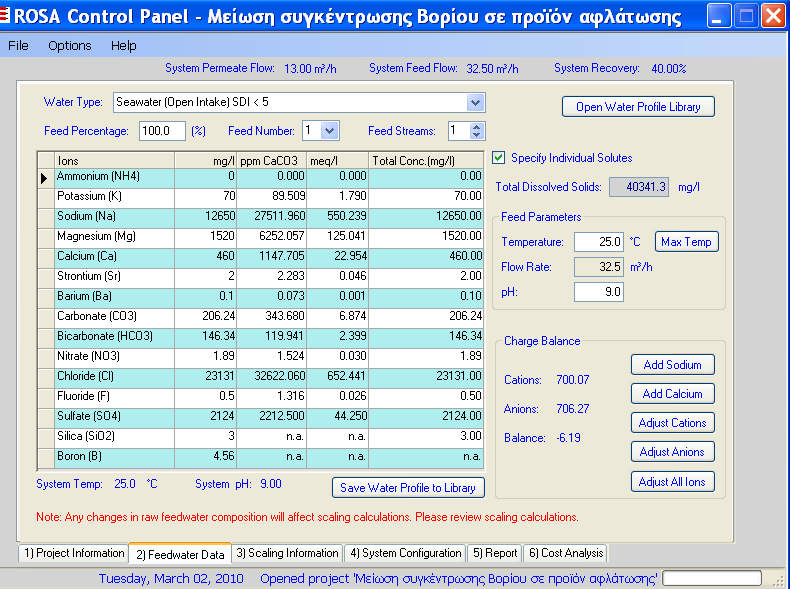Switch to Feedwater Data tab
Screen dimensions: 790x589
coord(180,554)
